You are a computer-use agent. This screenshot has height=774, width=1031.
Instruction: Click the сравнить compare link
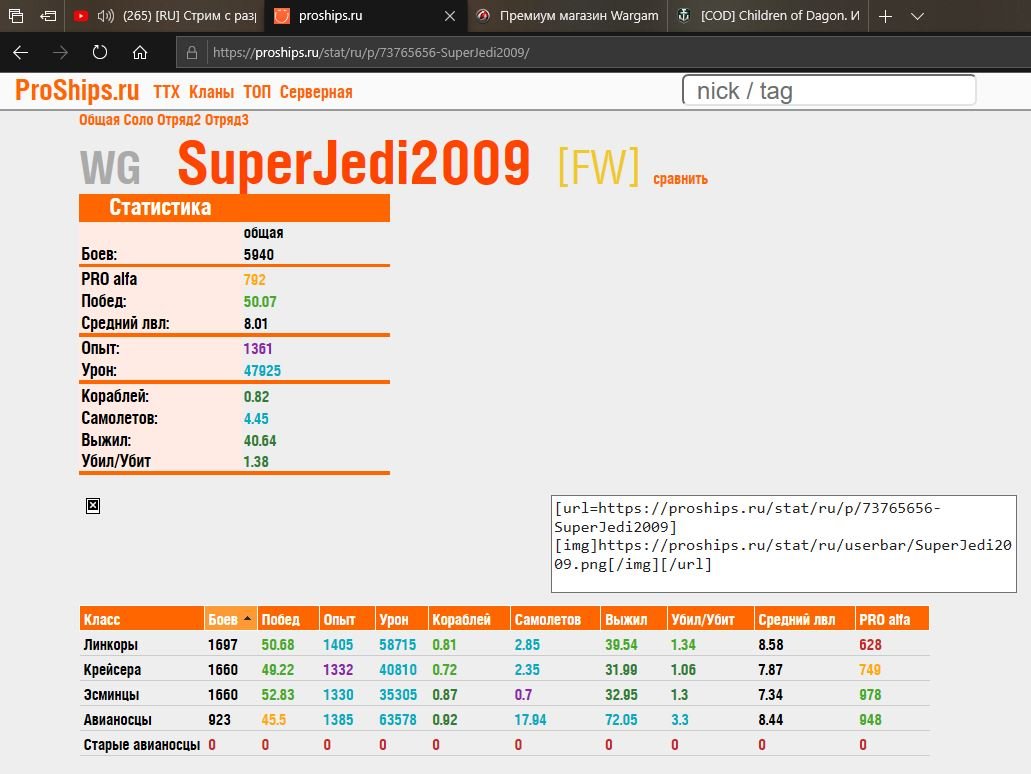[681, 179]
